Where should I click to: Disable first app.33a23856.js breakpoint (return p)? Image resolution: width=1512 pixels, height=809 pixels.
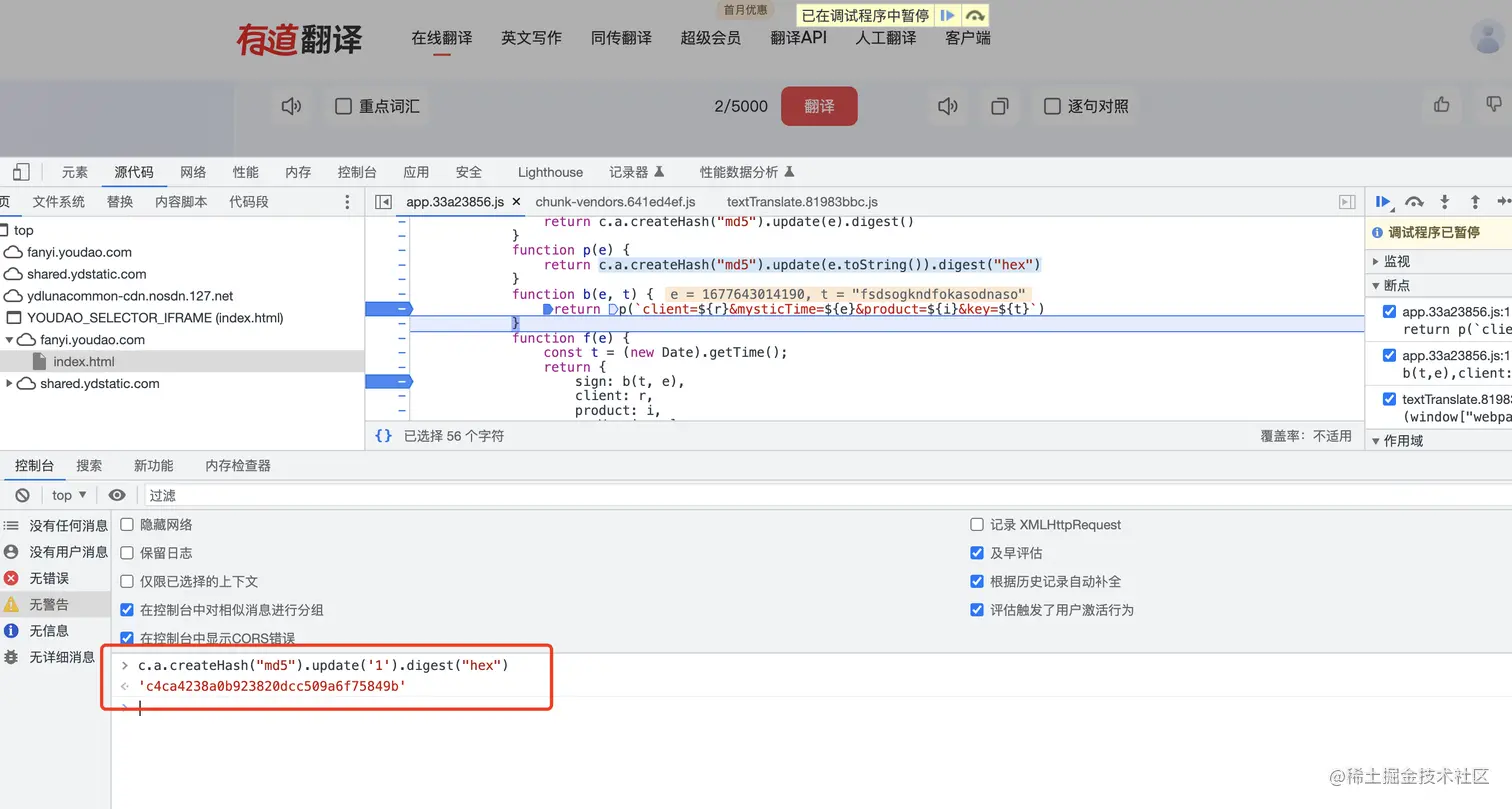click(x=1389, y=312)
